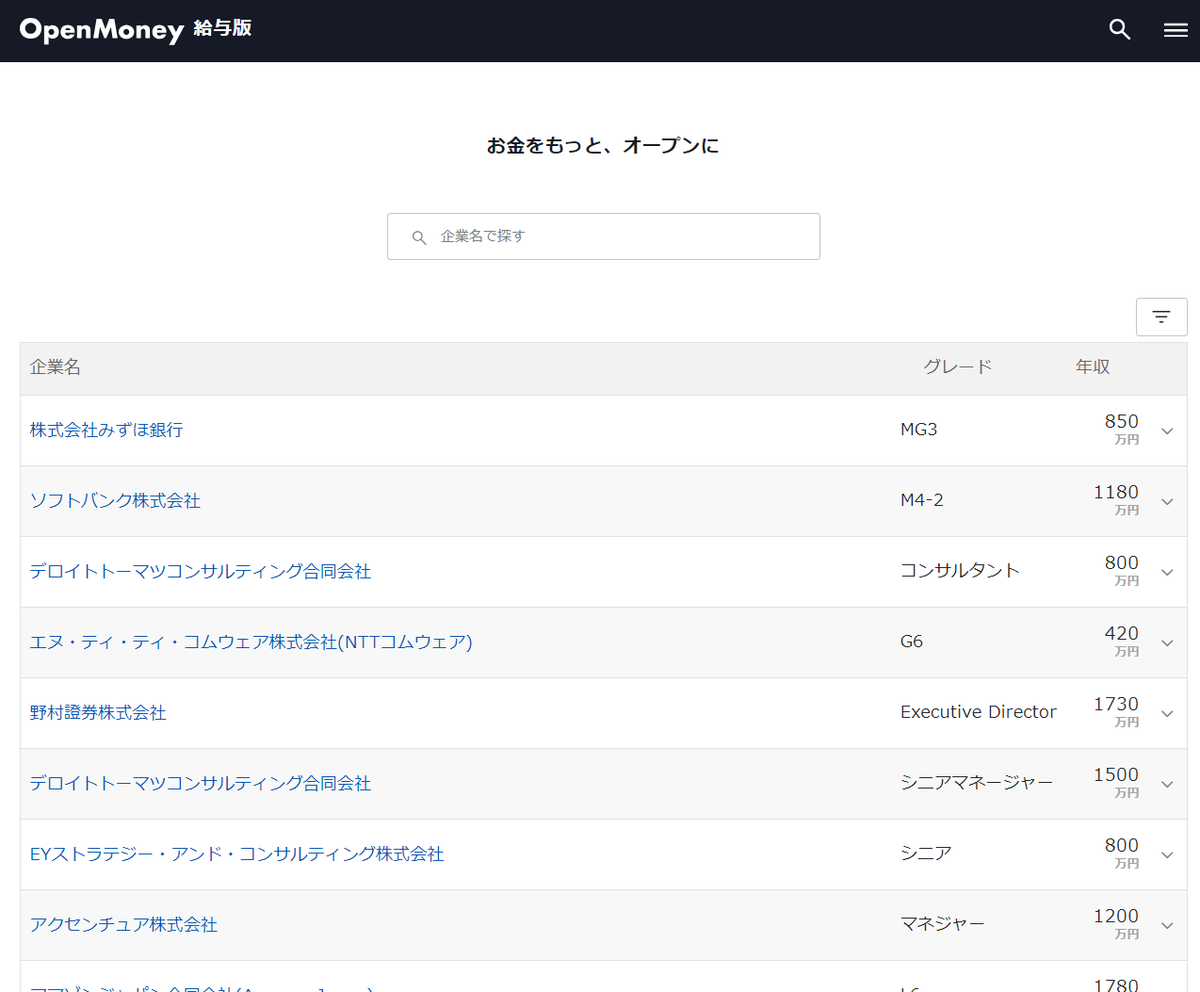Click the シニアマネージャー grade cell
This screenshot has width=1200, height=992.
[x=977, y=783]
